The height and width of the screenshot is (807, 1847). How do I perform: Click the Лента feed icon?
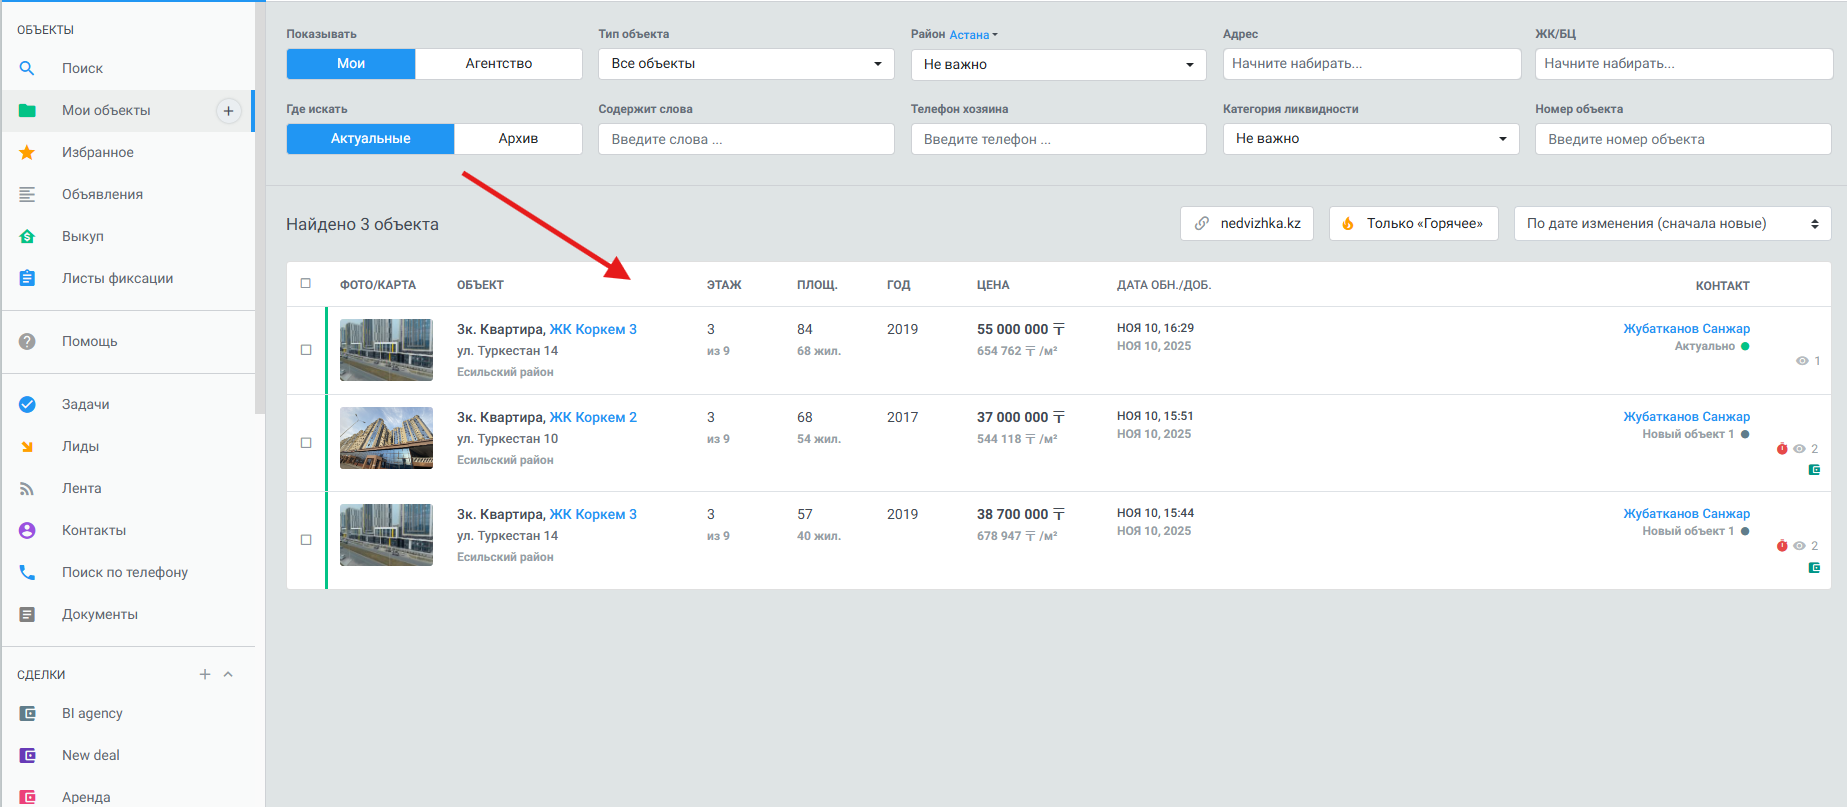tap(27, 488)
